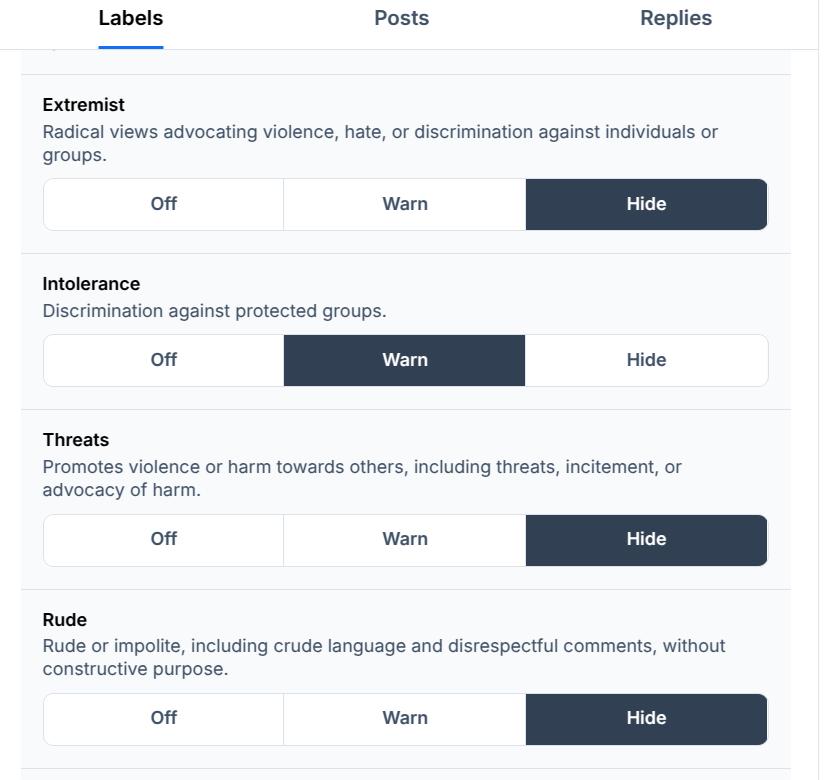Click the Intolerance label heading

point(91,284)
